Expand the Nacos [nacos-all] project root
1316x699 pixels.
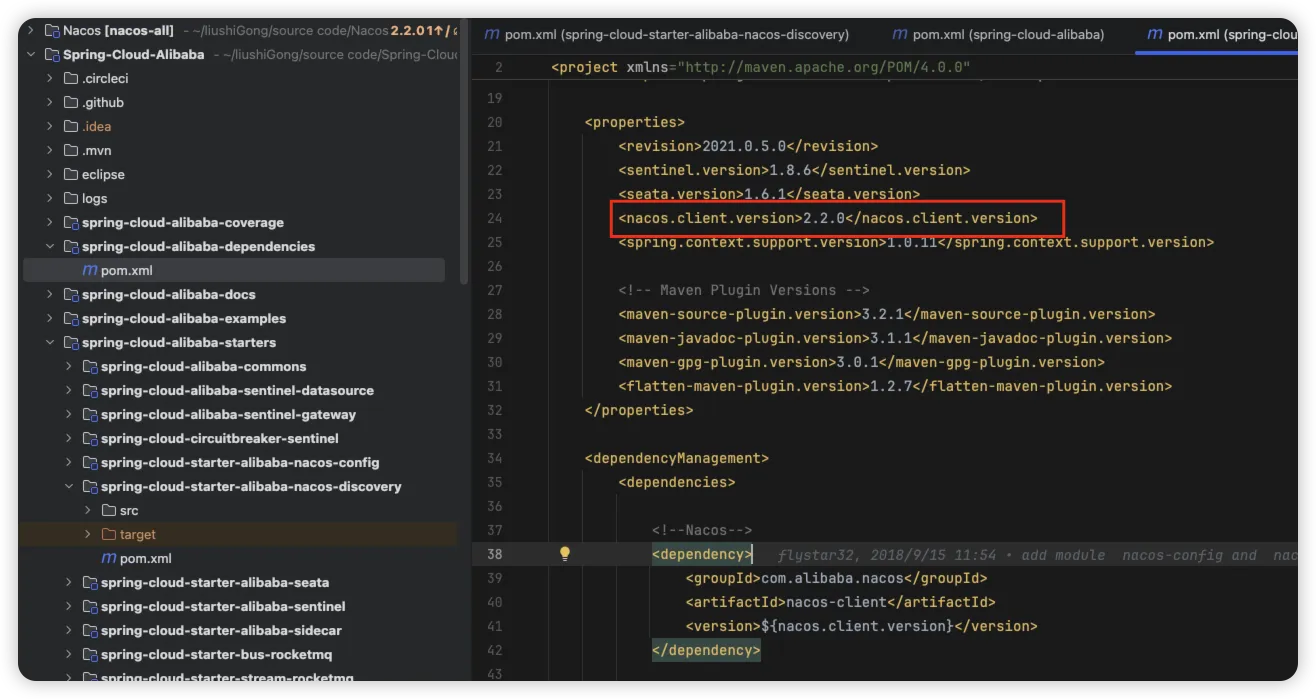(31, 31)
